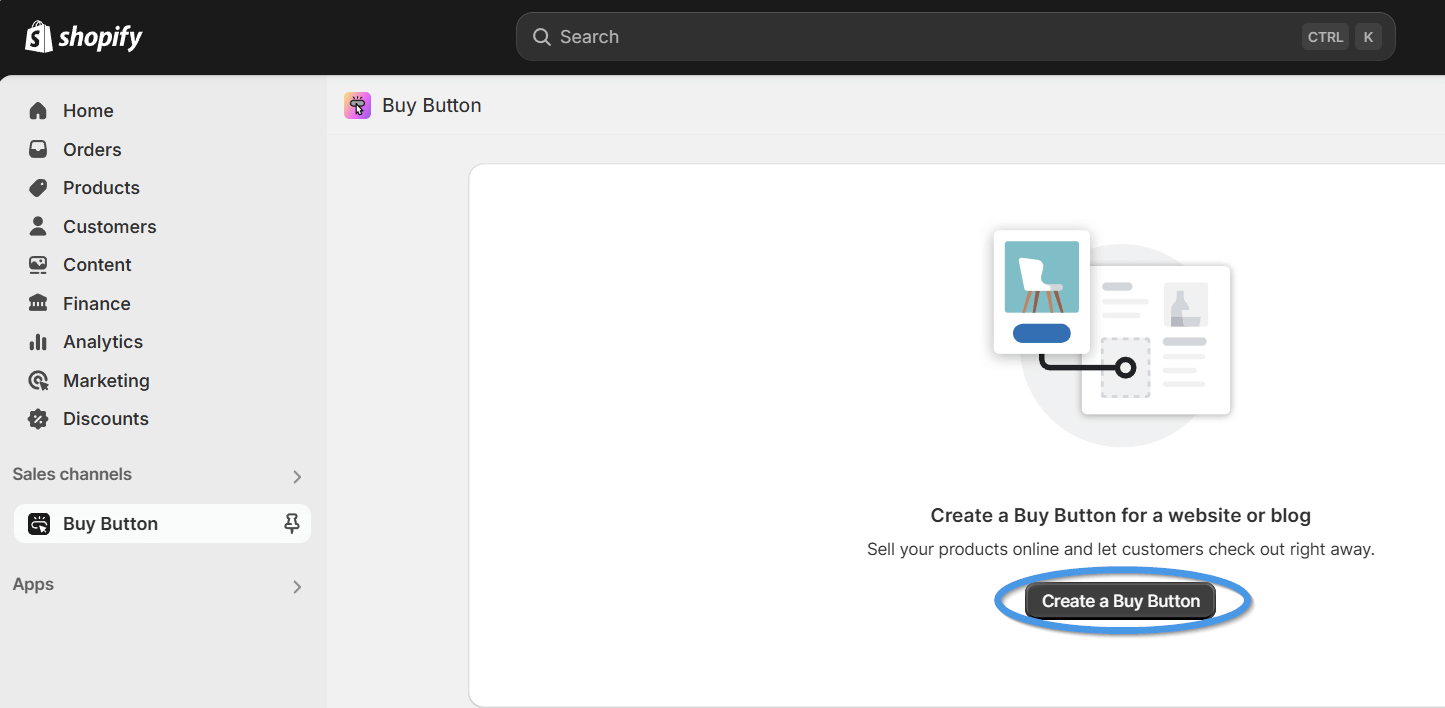Click the Products tag icon
Screen dimensions: 1445x708
(38, 188)
